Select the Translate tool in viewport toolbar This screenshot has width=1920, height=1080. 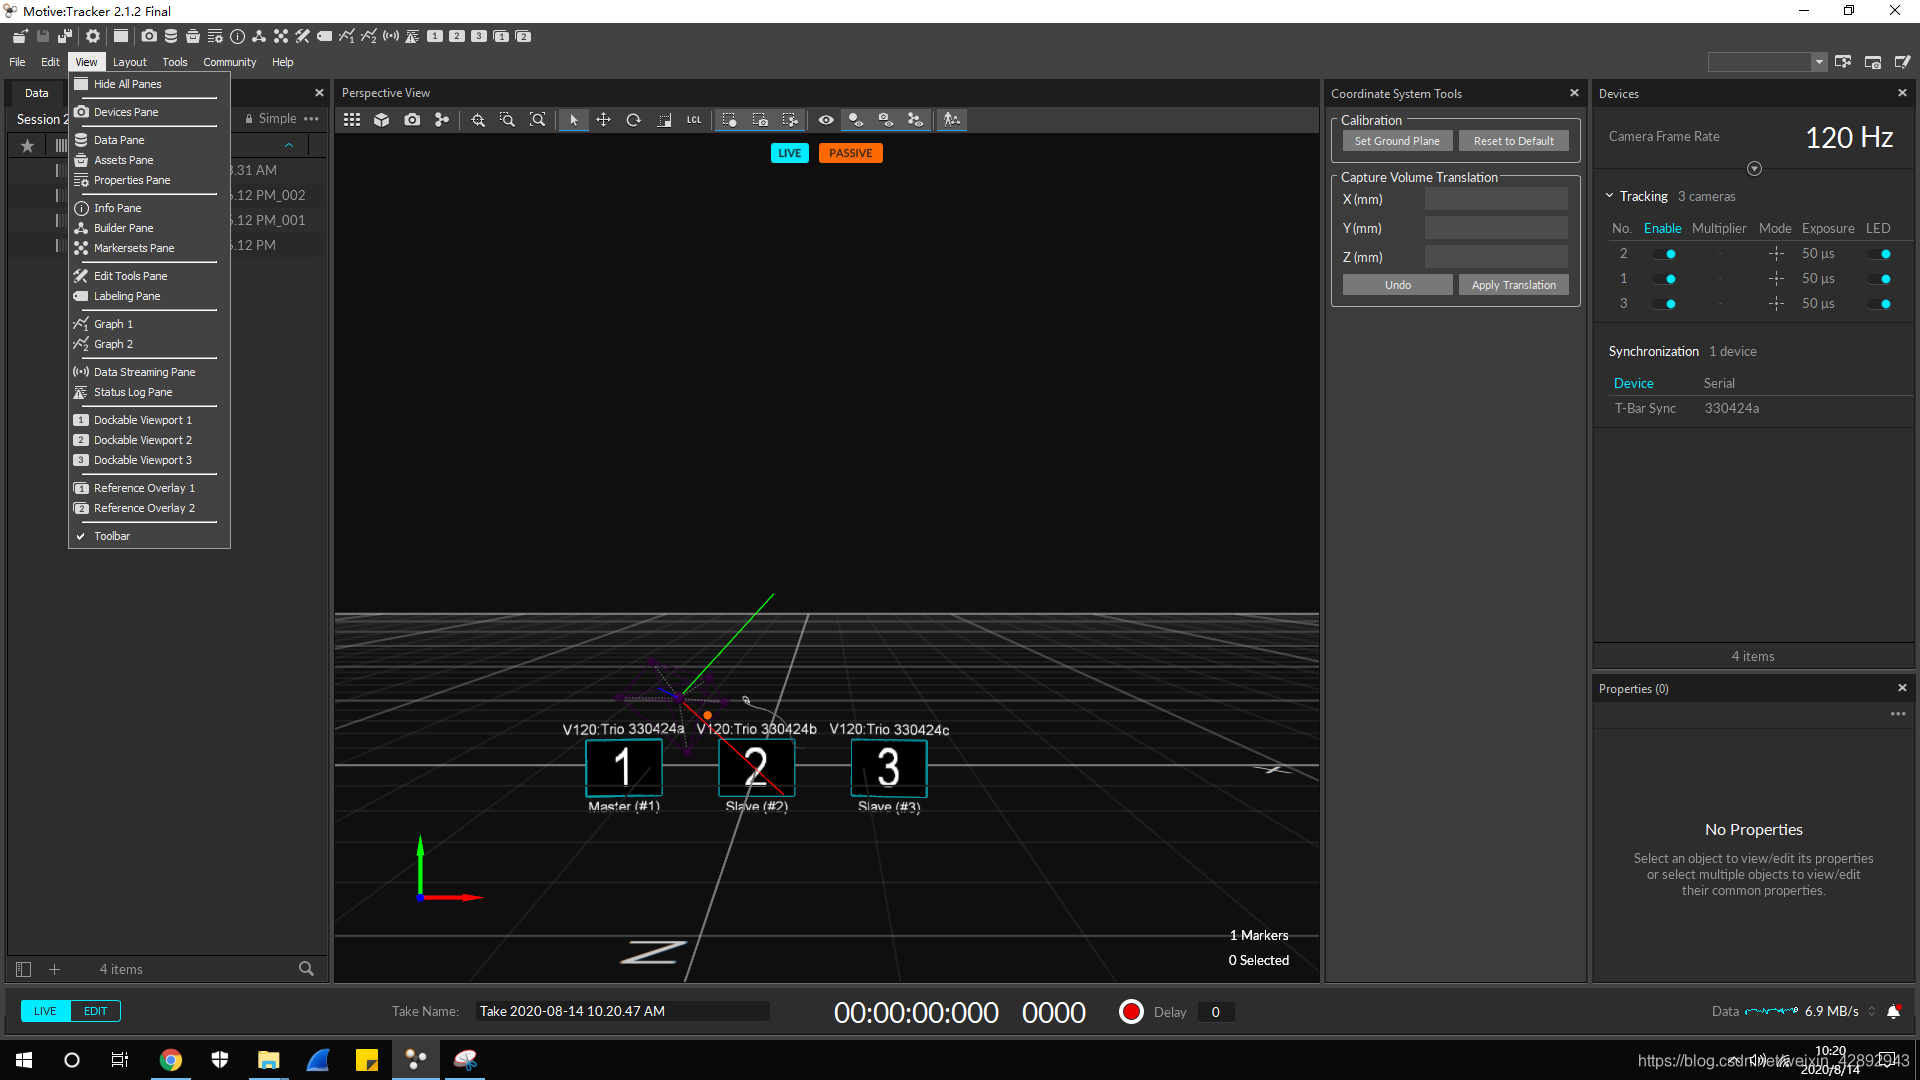[x=603, y=120]
